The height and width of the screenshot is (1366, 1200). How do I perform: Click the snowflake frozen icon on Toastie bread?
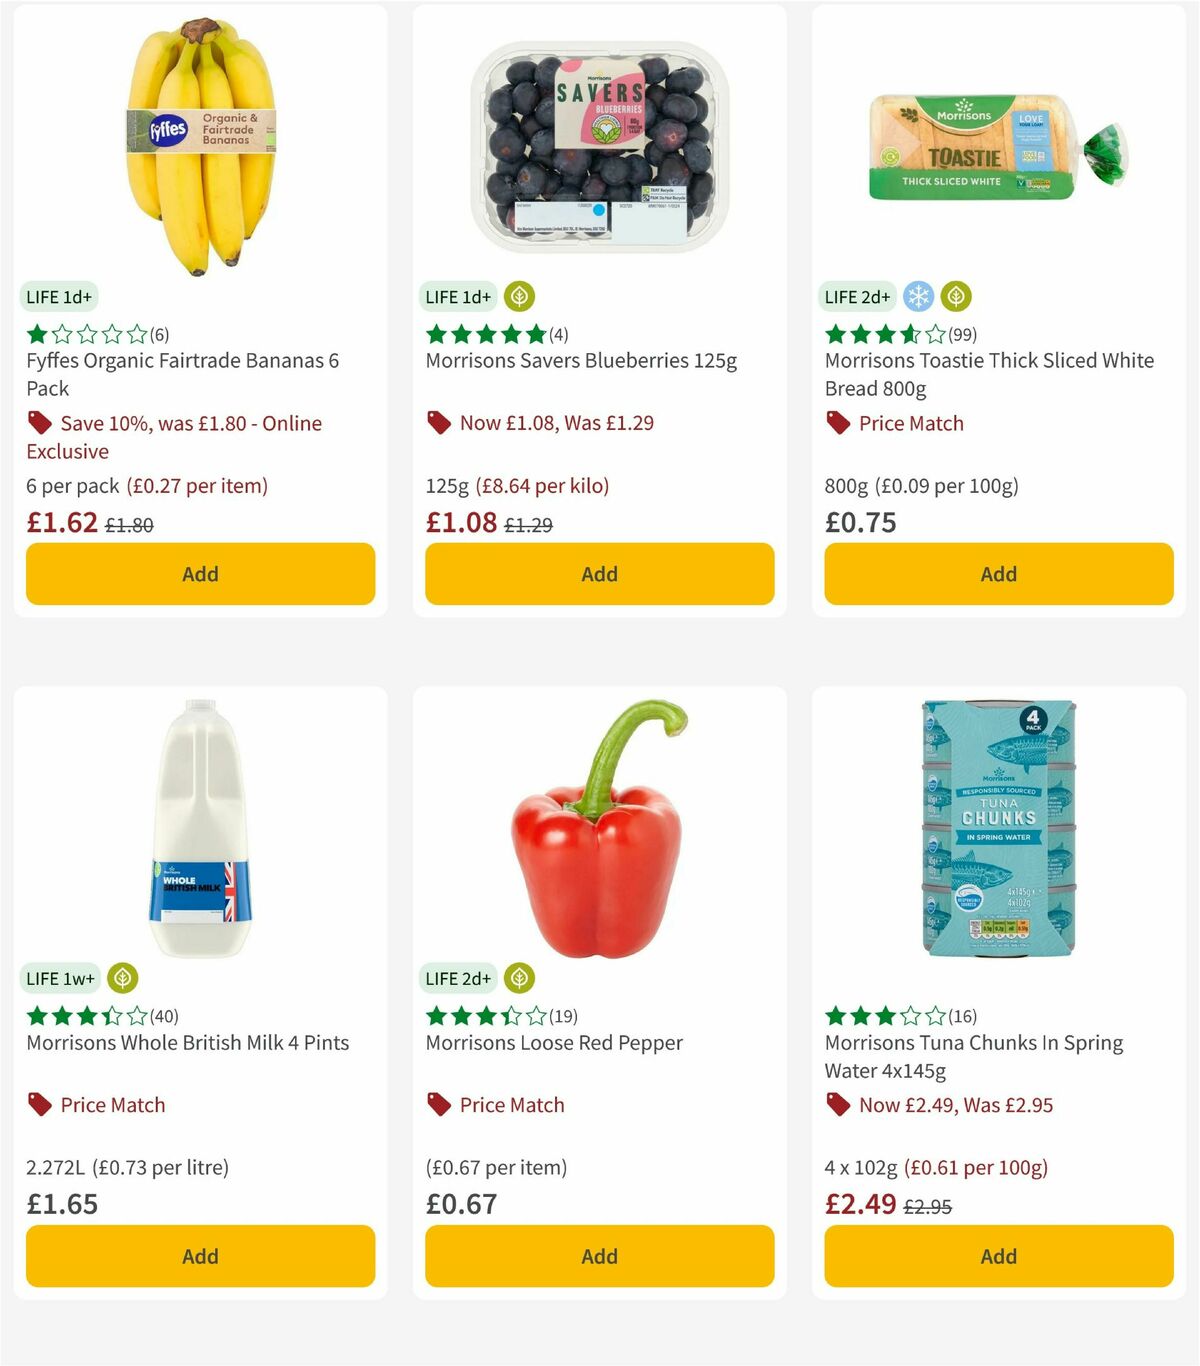click(x=918, y=296)
